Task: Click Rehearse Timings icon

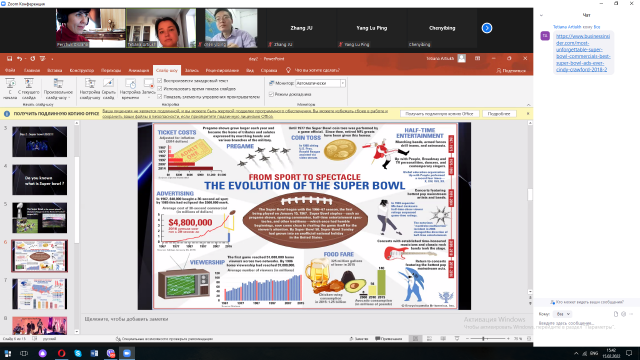Action: 130,89
